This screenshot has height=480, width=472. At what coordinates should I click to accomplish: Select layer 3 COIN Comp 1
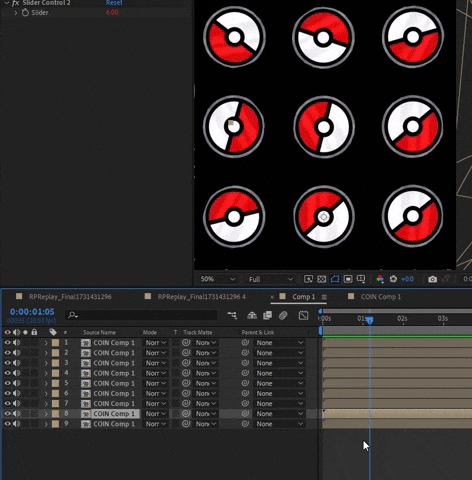click(x=114, y=363)
